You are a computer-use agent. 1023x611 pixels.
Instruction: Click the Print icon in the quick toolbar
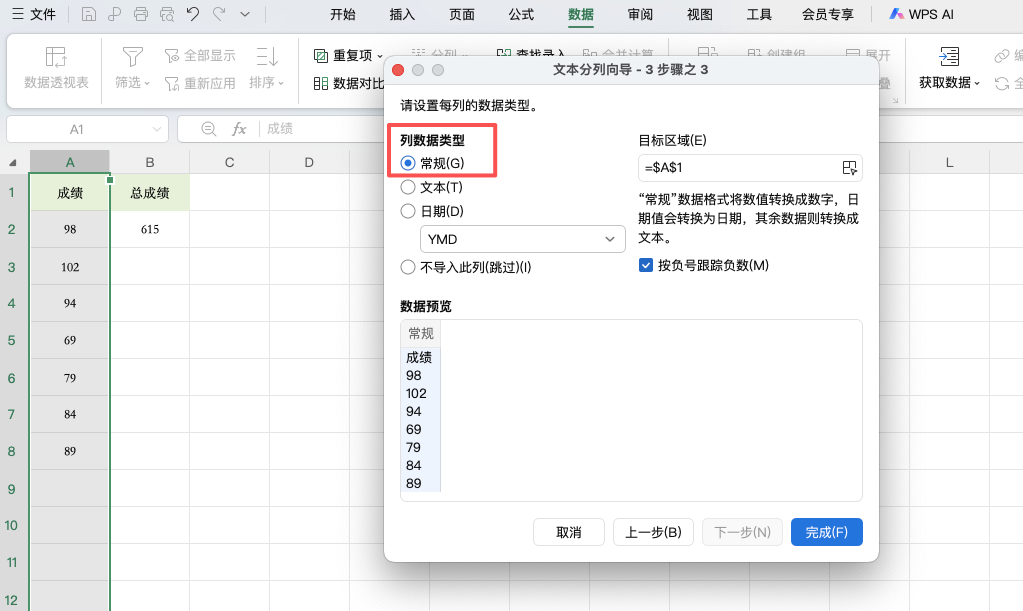tap(140, 14)
